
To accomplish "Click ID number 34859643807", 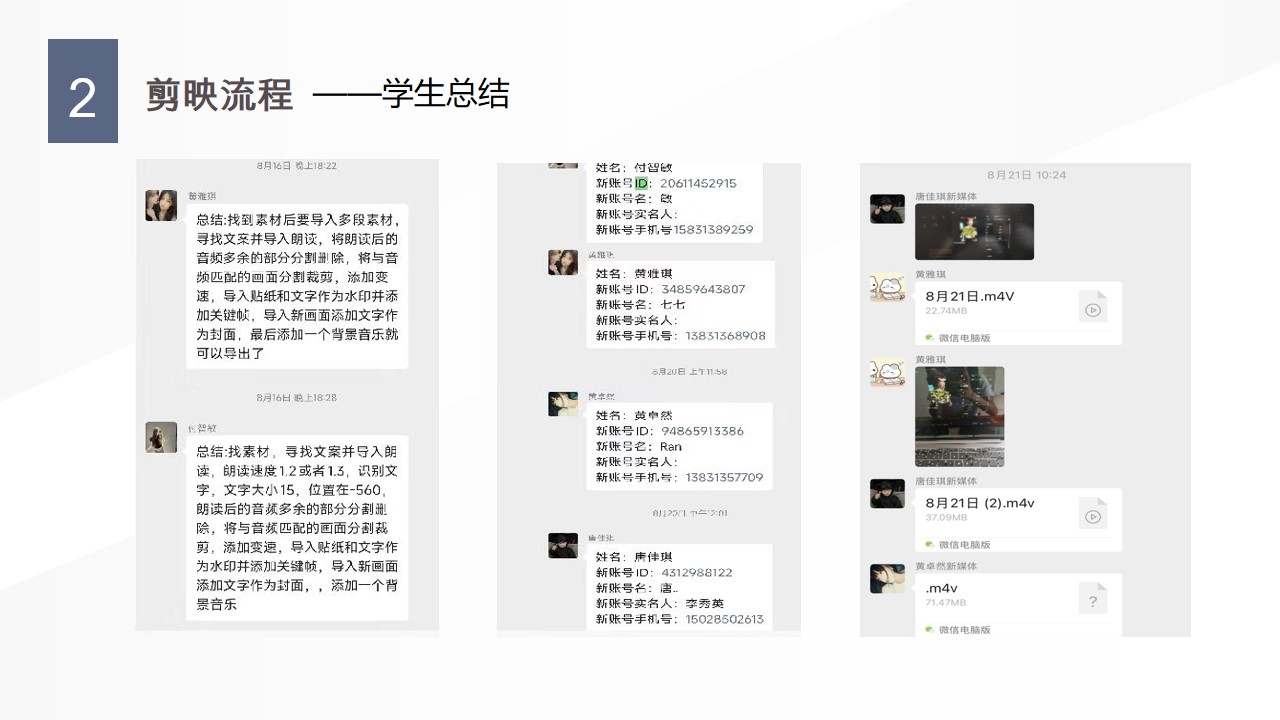I will 702,289.
